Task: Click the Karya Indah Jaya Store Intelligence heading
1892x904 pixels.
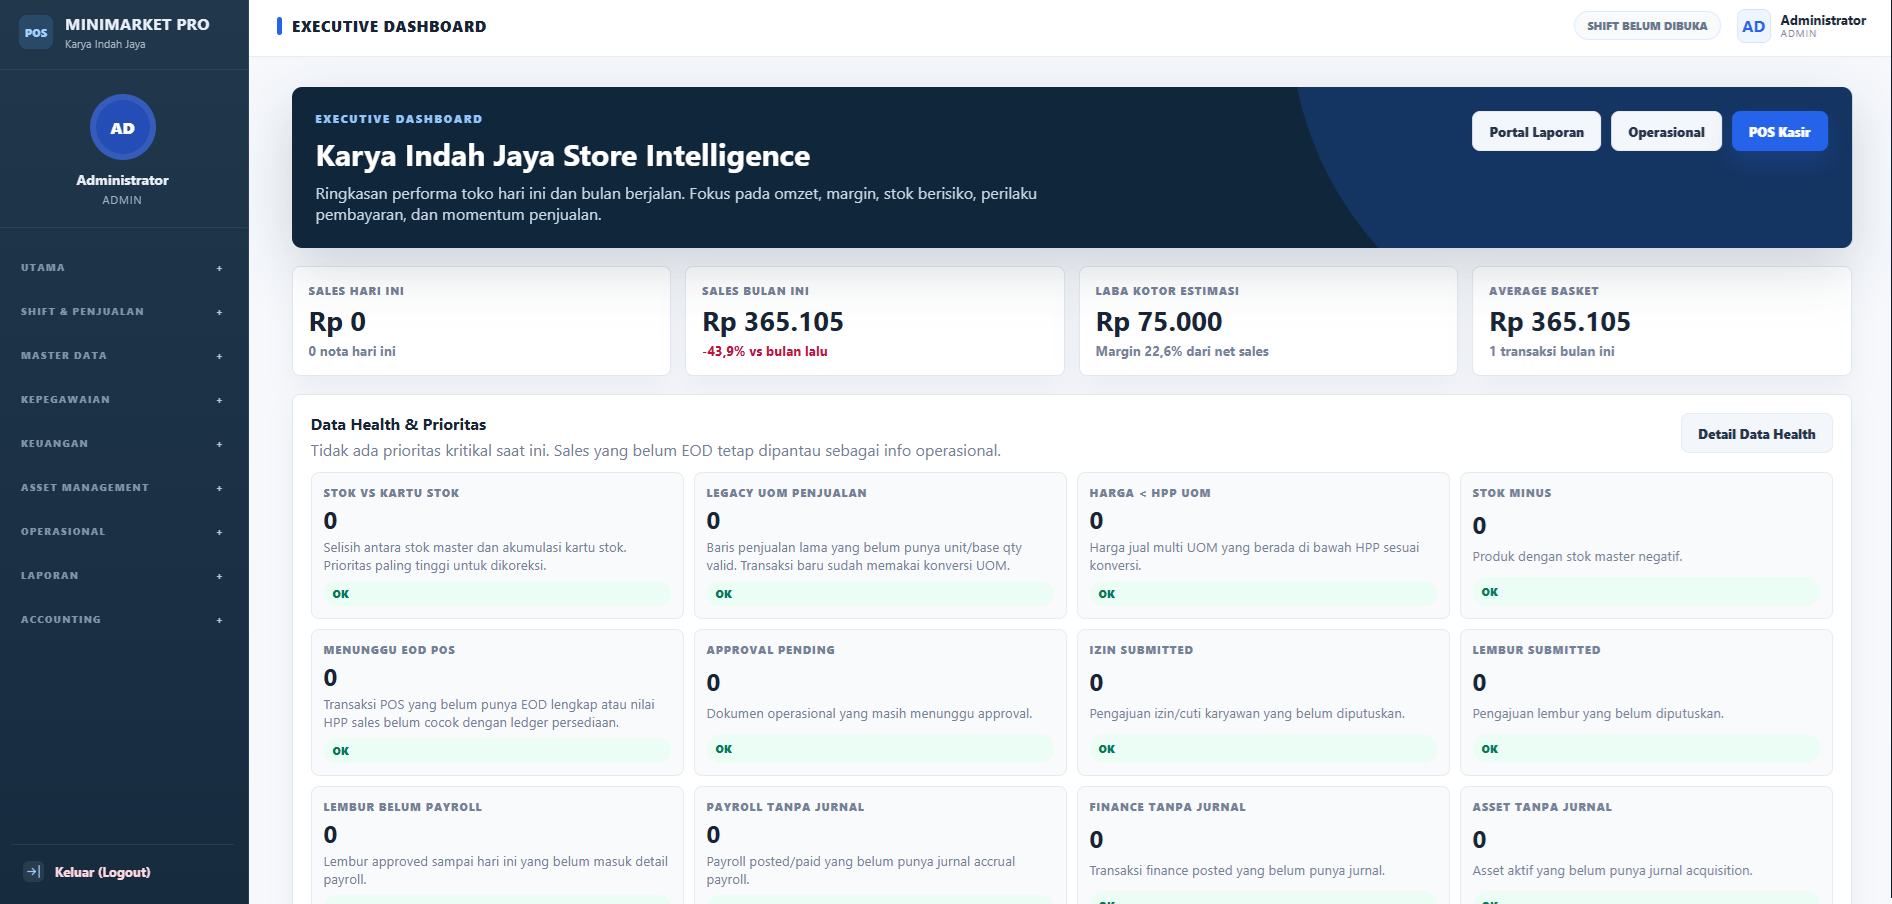Action: click(563, 156)
